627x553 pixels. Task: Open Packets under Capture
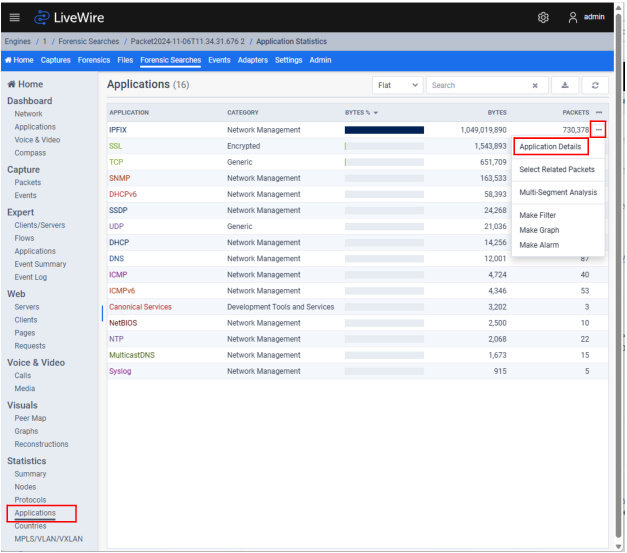tap(28, 182)
